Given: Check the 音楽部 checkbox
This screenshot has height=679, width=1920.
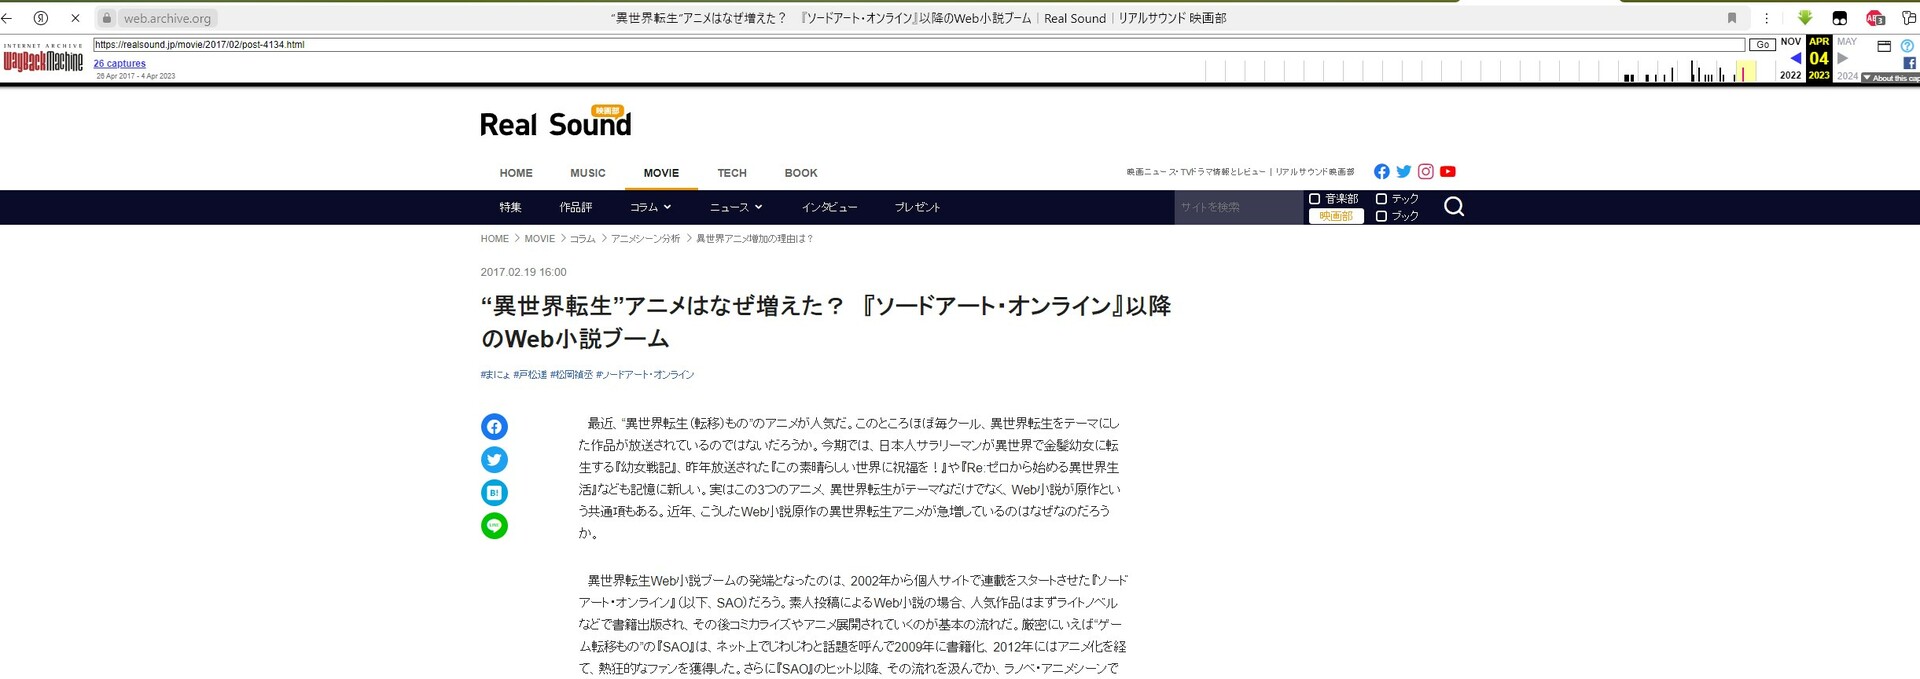Looking at the screenshot, I should coord(1315,199).
